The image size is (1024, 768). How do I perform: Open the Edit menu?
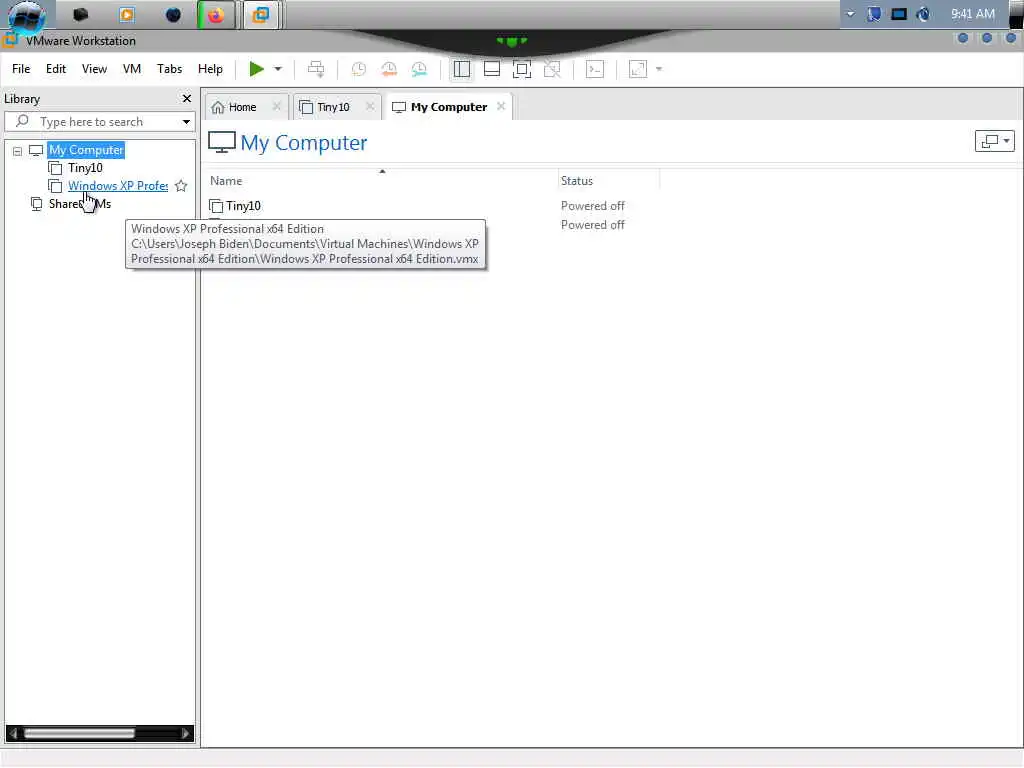click(56, 69)
